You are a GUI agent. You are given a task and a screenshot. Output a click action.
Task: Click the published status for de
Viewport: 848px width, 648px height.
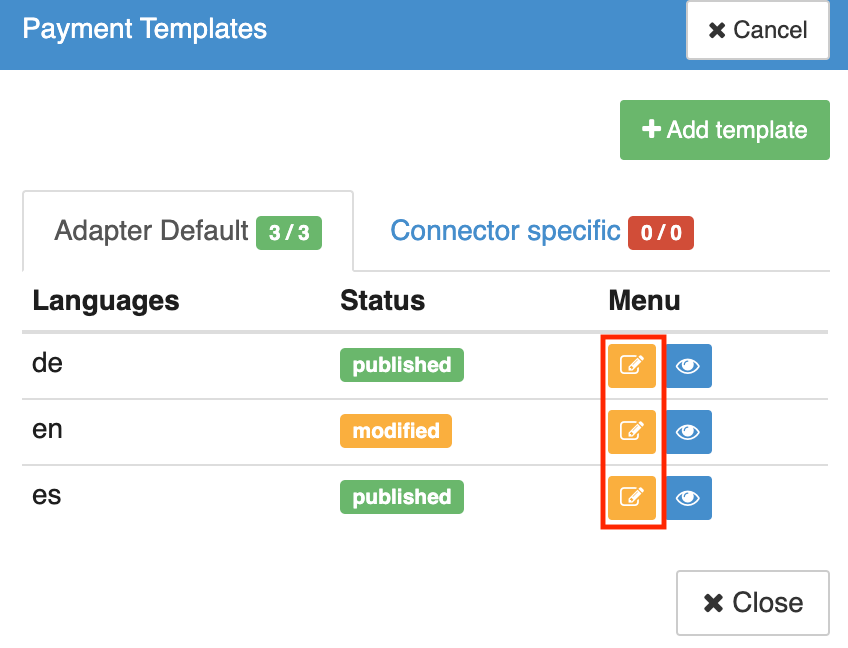pos(402,365)
